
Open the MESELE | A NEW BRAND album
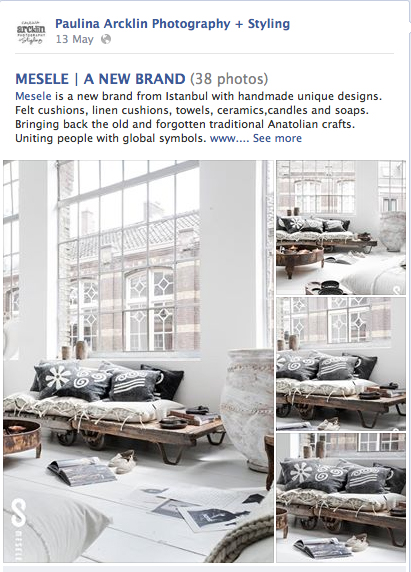[x=100, y=79]
